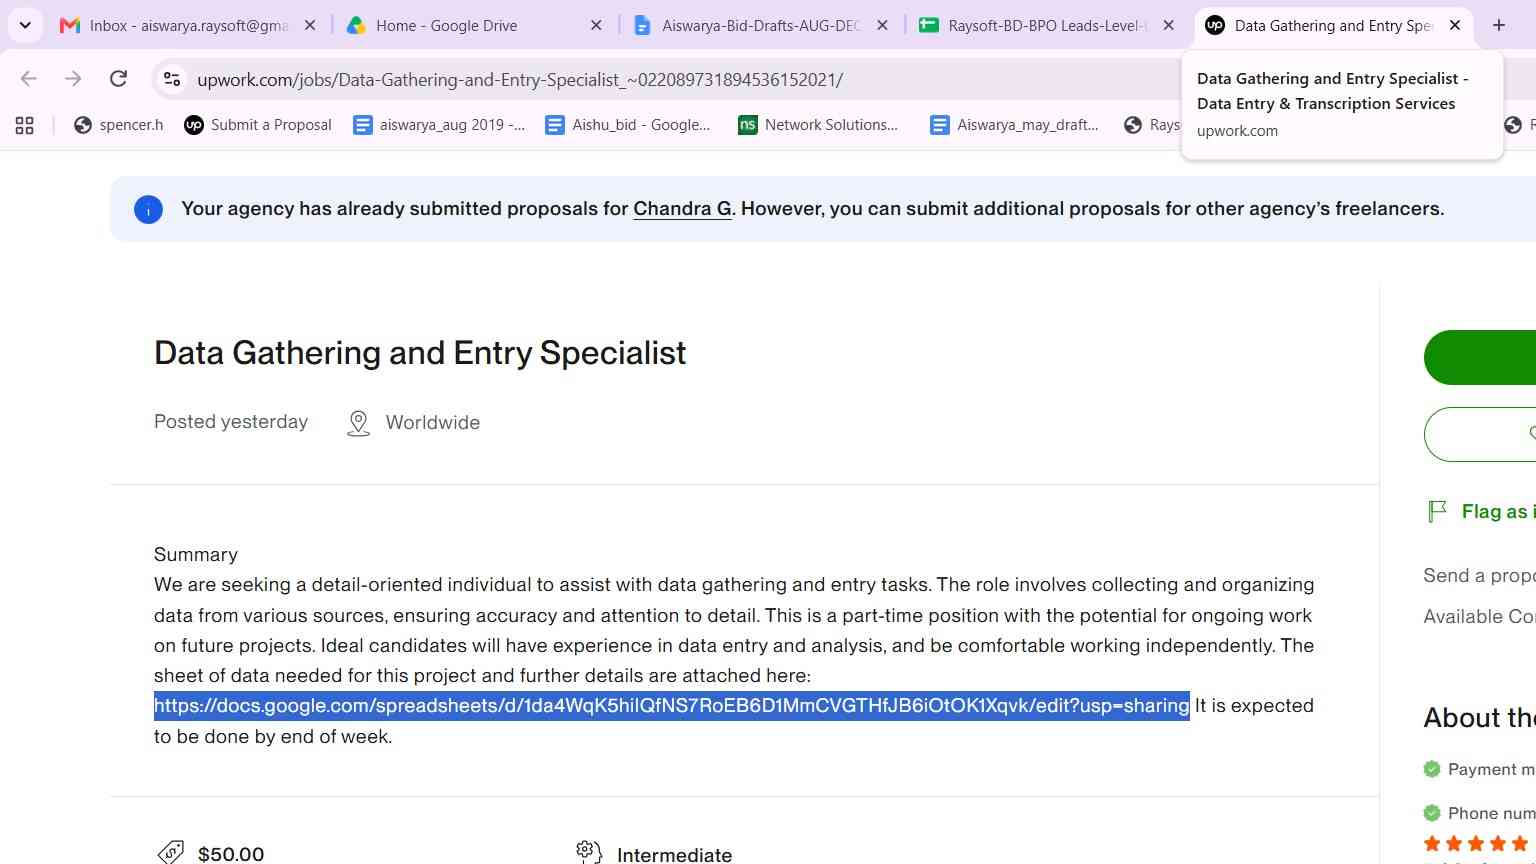
Task: Open the site information icon in the address bar
Action: coord(172,79)
